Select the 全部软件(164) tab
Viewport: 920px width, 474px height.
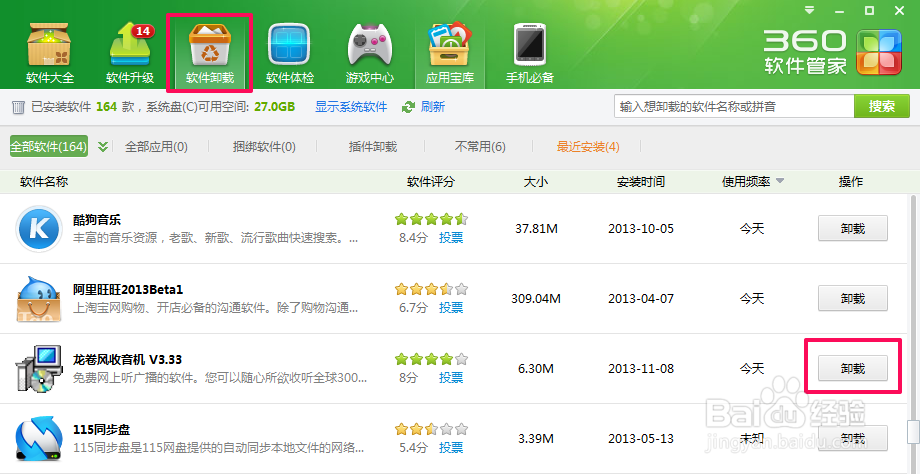49,146
